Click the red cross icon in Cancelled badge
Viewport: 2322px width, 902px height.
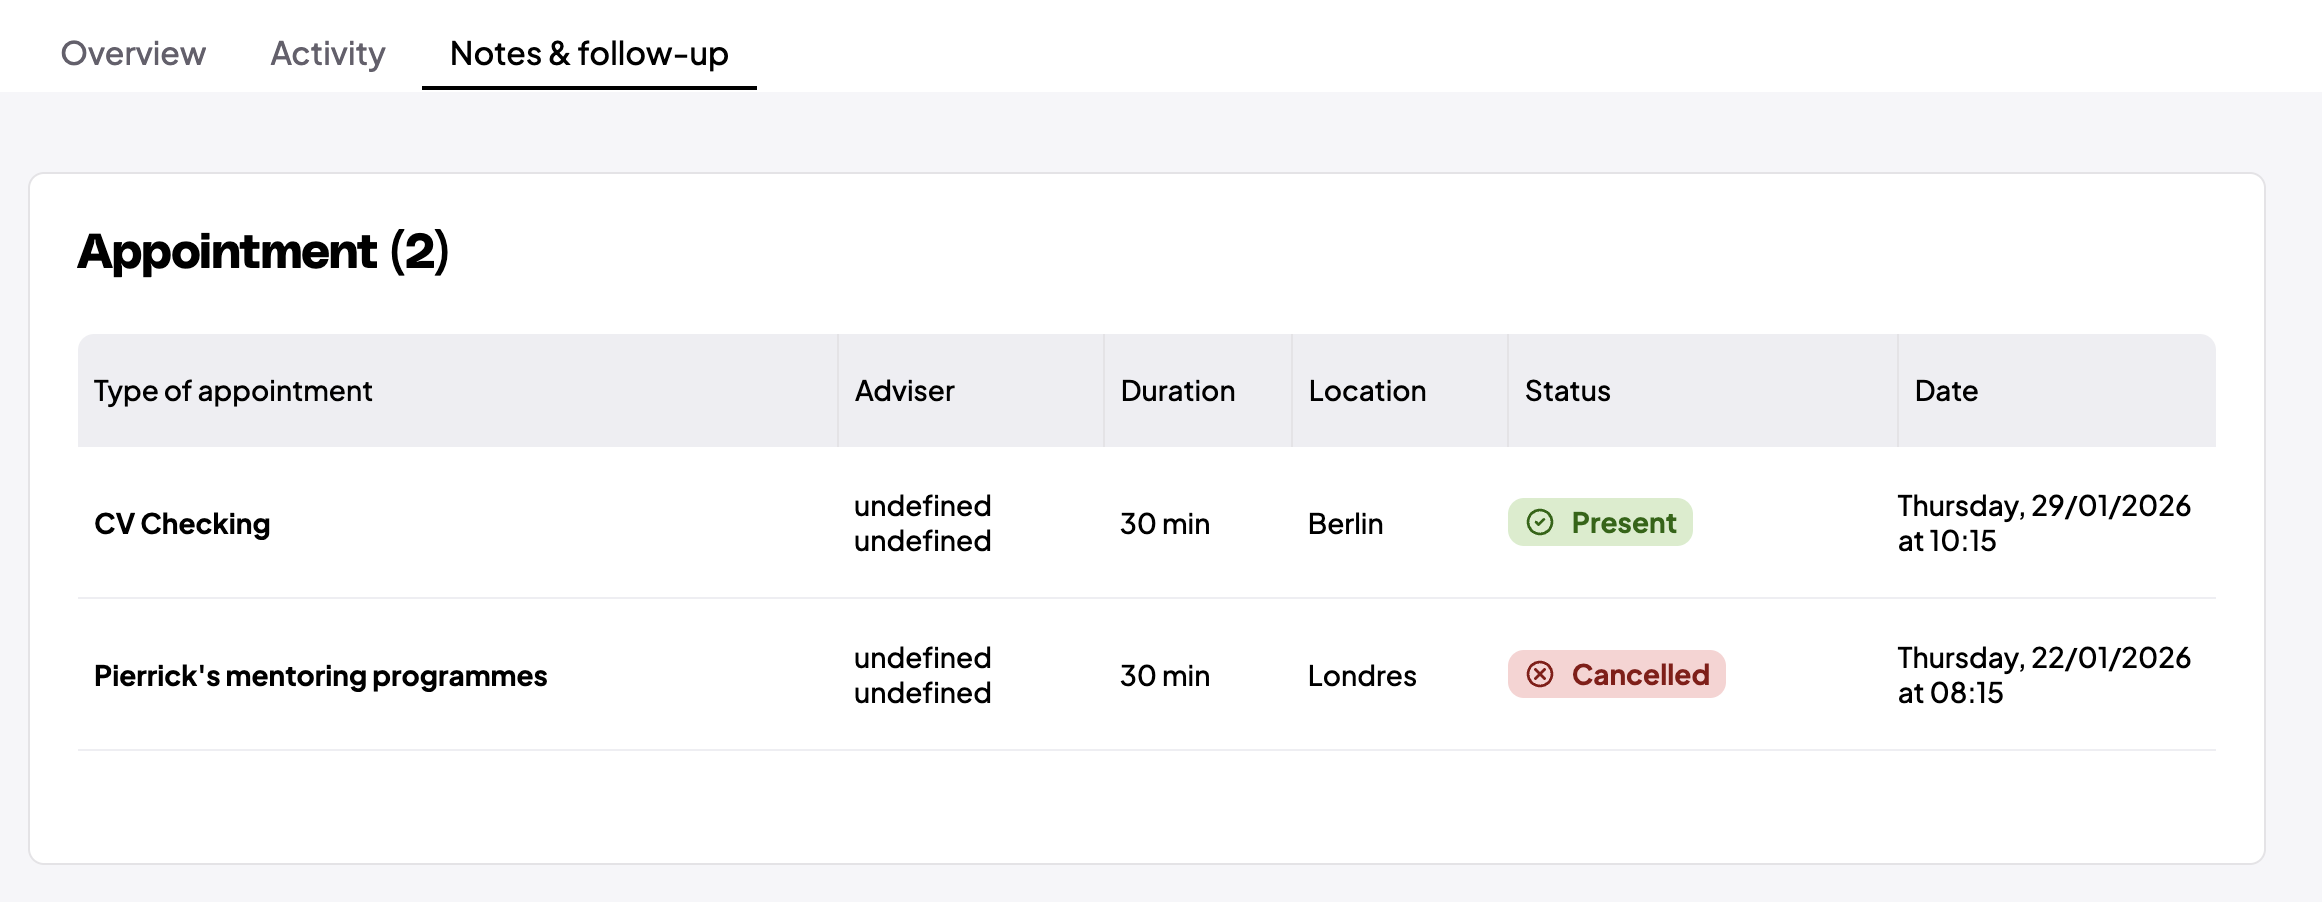click(x=1540, y=674)
